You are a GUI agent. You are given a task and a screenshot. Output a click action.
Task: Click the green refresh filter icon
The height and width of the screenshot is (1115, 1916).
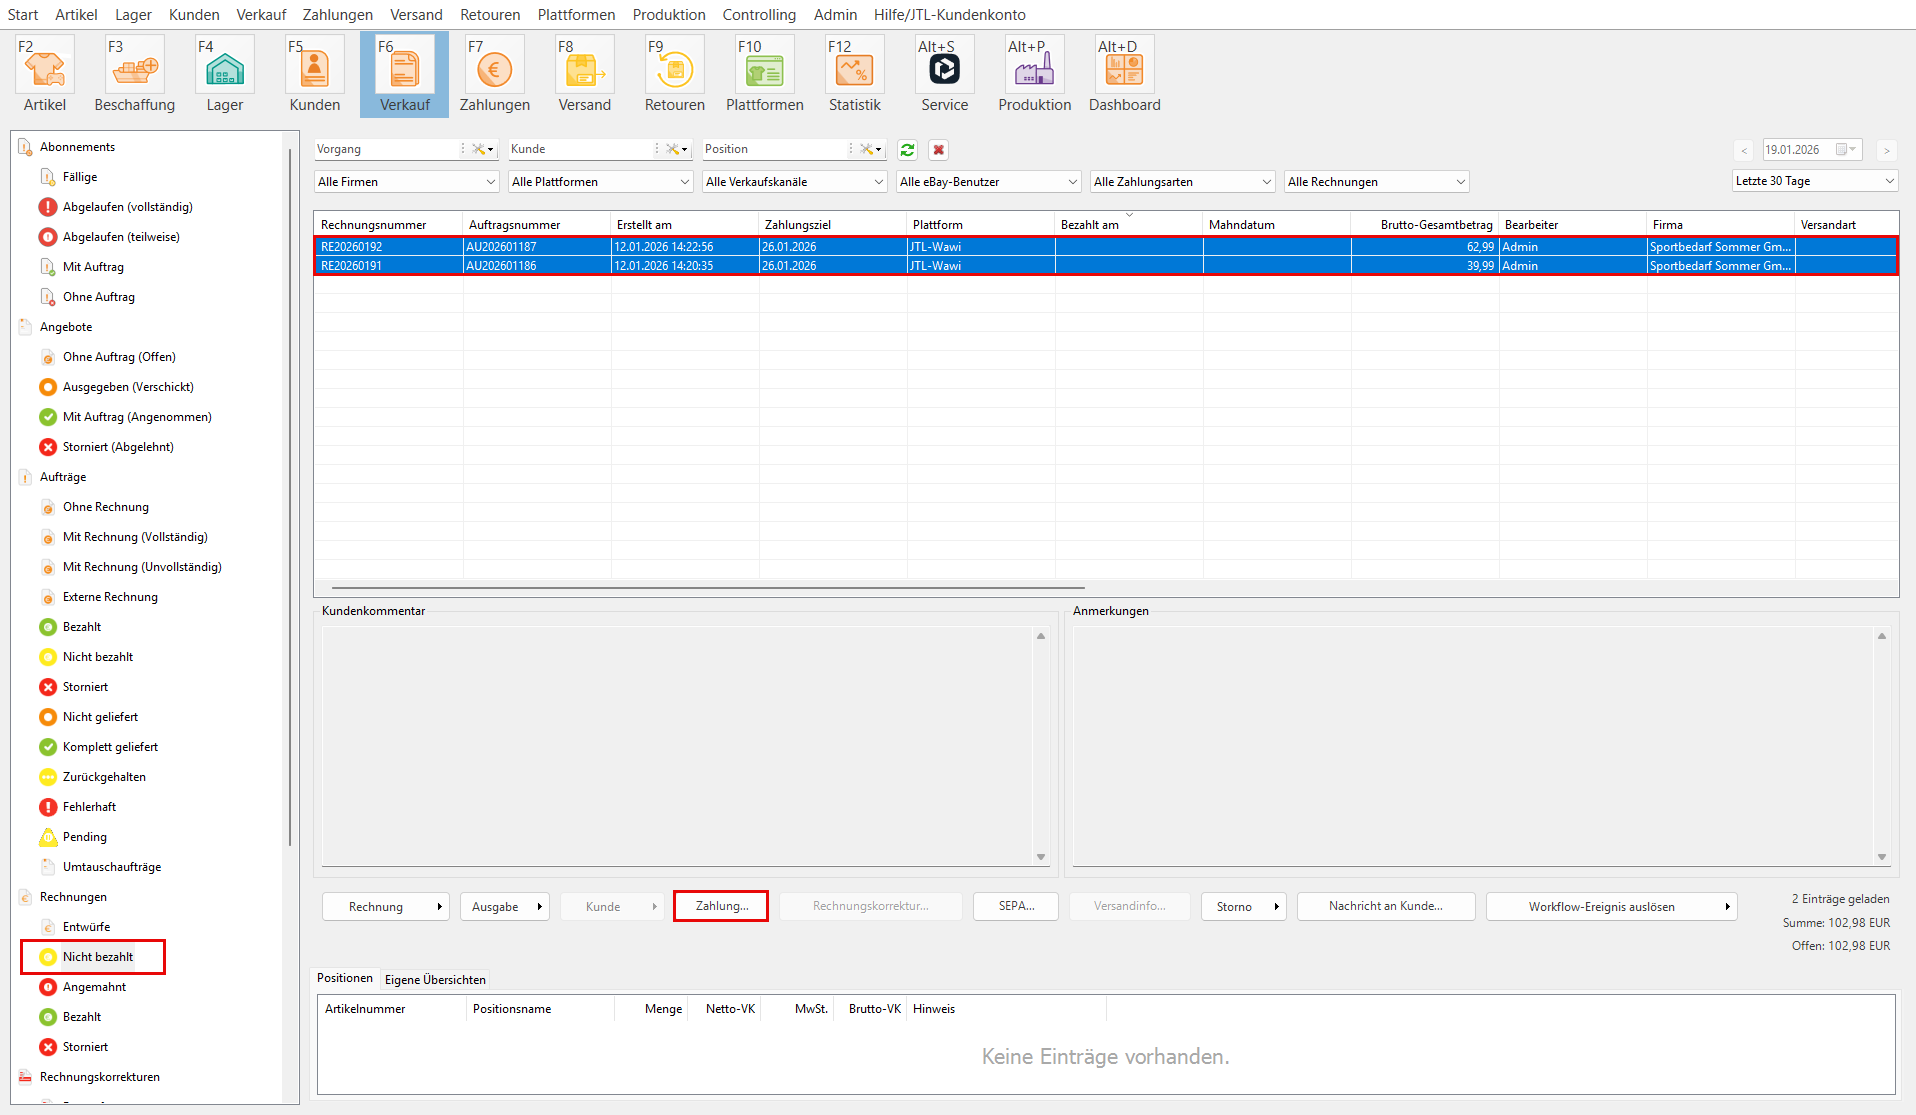coord(907,150)
